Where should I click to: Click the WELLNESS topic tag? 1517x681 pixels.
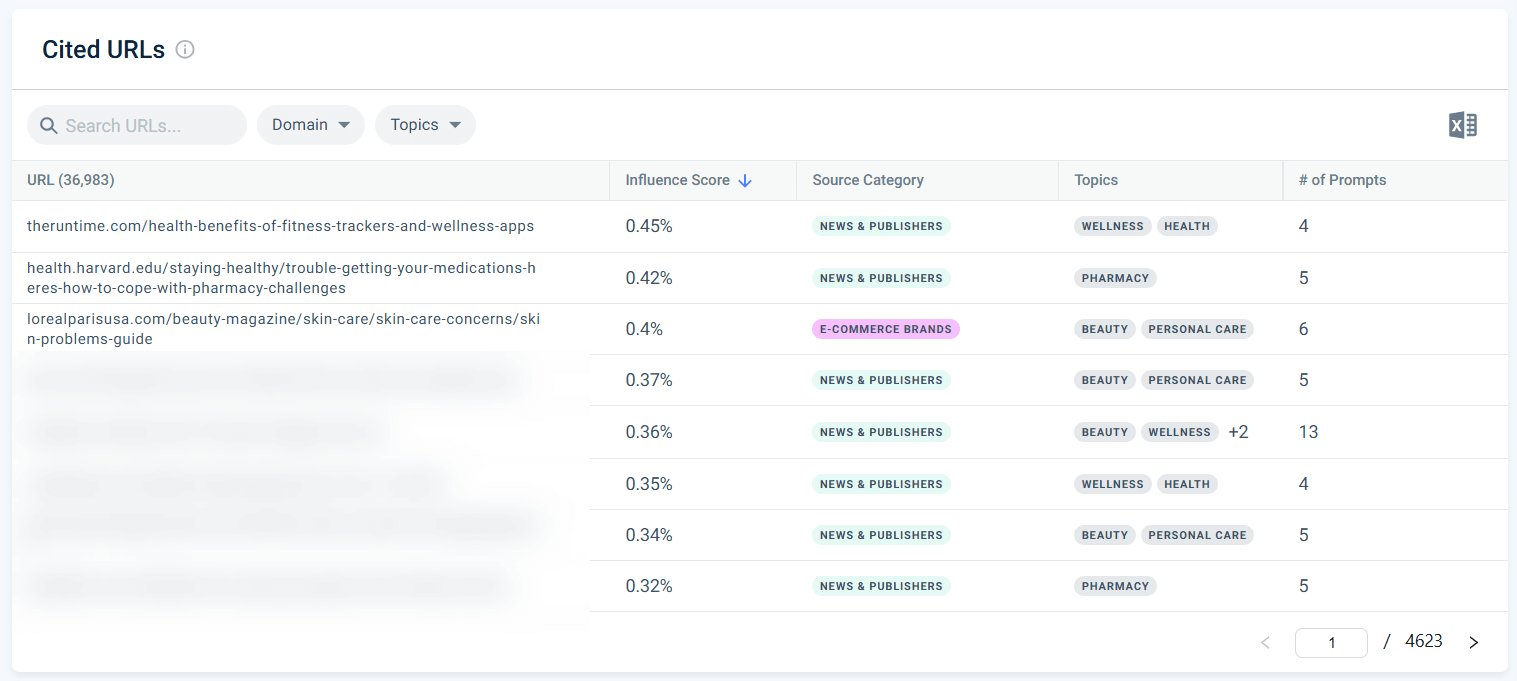click(x=1112, y=225)
